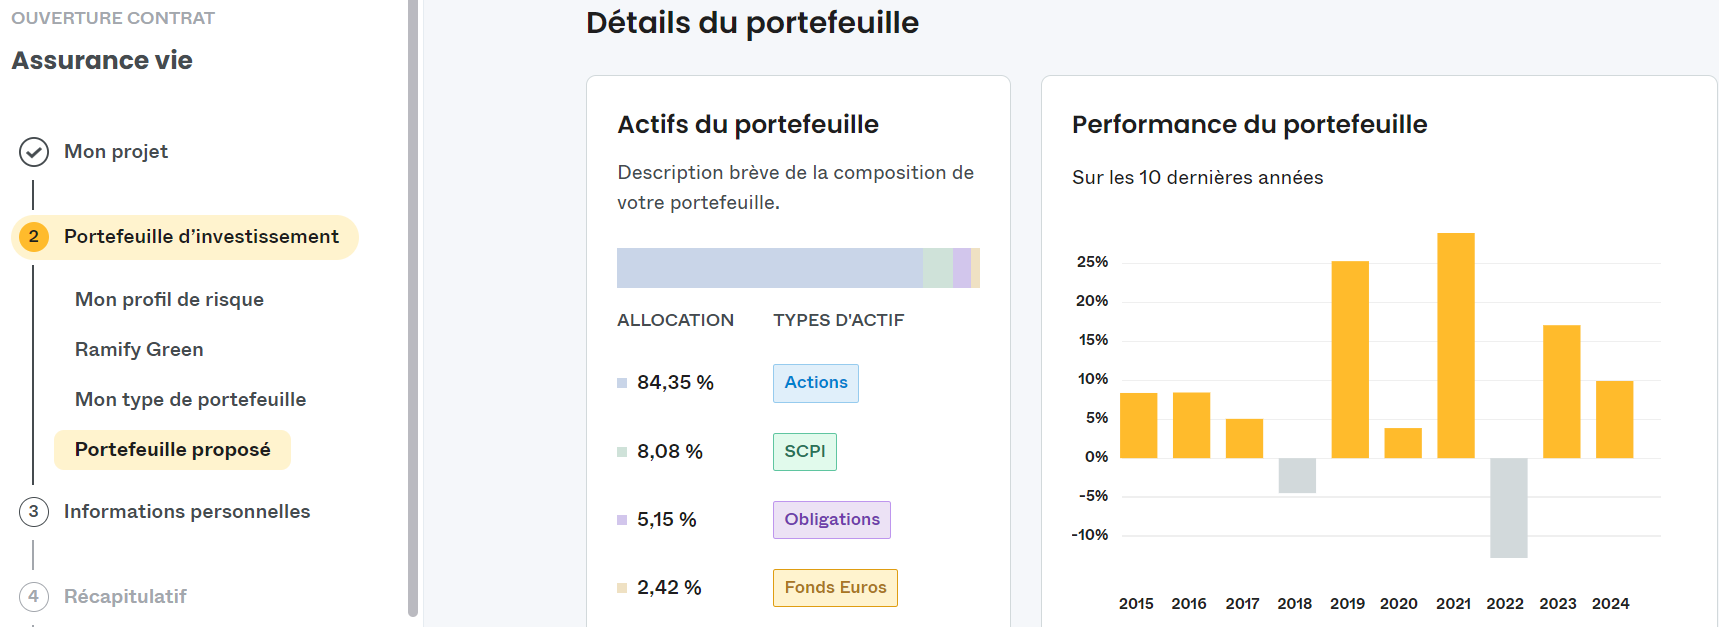This screenshot has width=1719, height=627.
Task: Open Portefeuille proposé sub-step
Action: 172,450
